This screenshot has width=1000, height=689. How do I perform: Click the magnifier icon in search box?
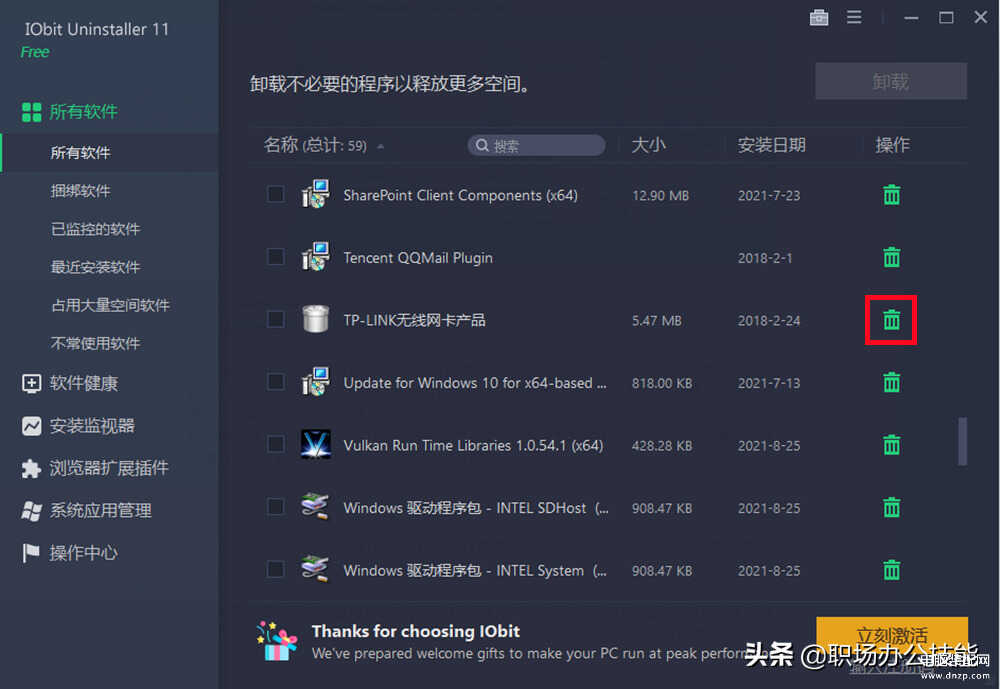(482, 145)
